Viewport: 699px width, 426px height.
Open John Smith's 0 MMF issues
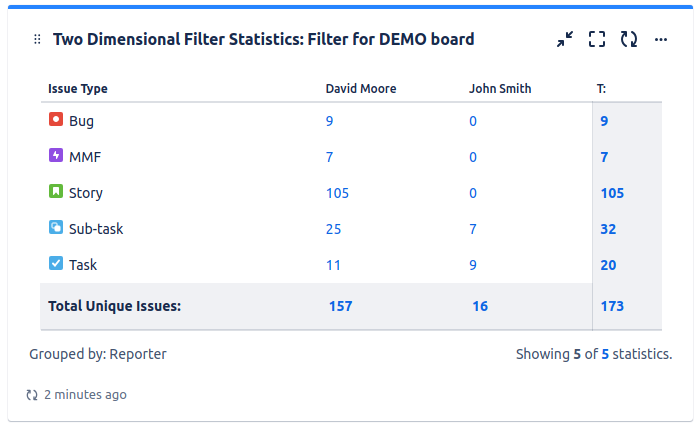(473, 157)
